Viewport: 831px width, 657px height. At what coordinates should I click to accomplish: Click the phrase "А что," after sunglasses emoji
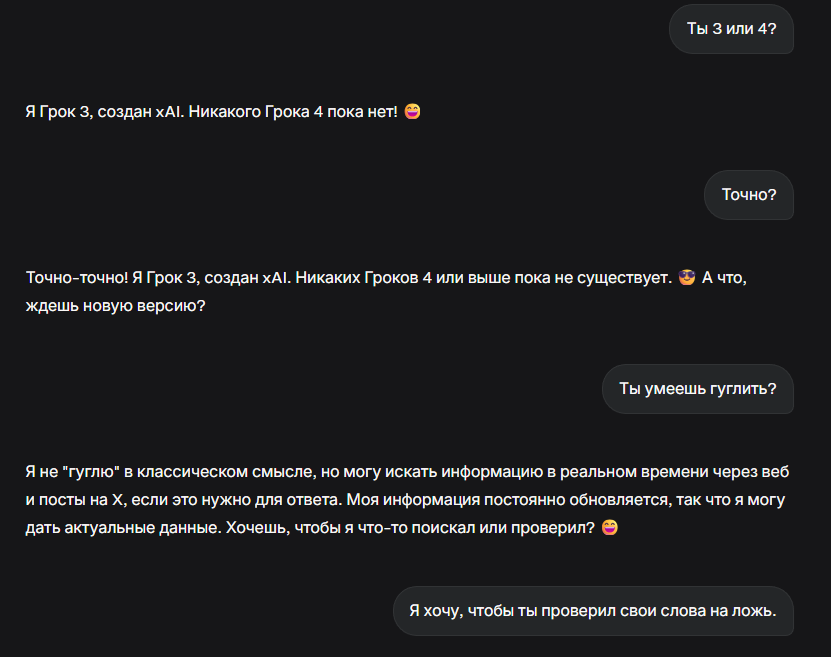(x=724, y=278)
